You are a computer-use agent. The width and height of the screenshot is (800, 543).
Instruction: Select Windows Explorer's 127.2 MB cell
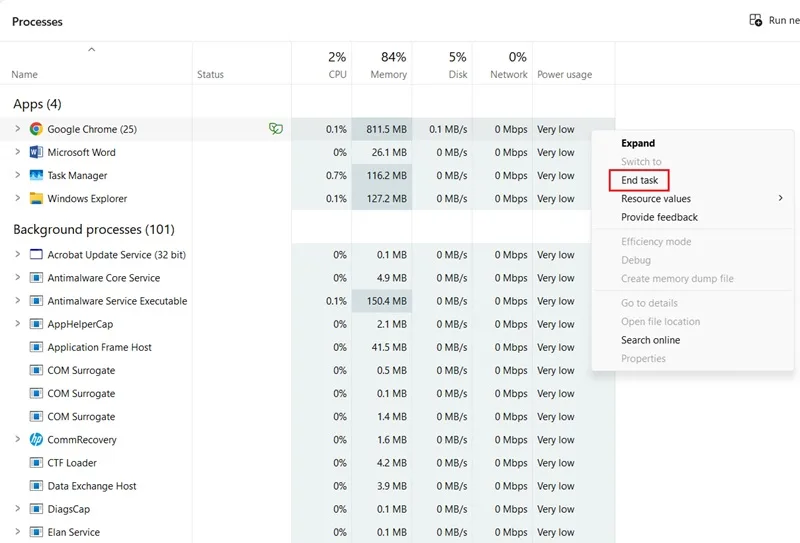(x=382, y=199)
